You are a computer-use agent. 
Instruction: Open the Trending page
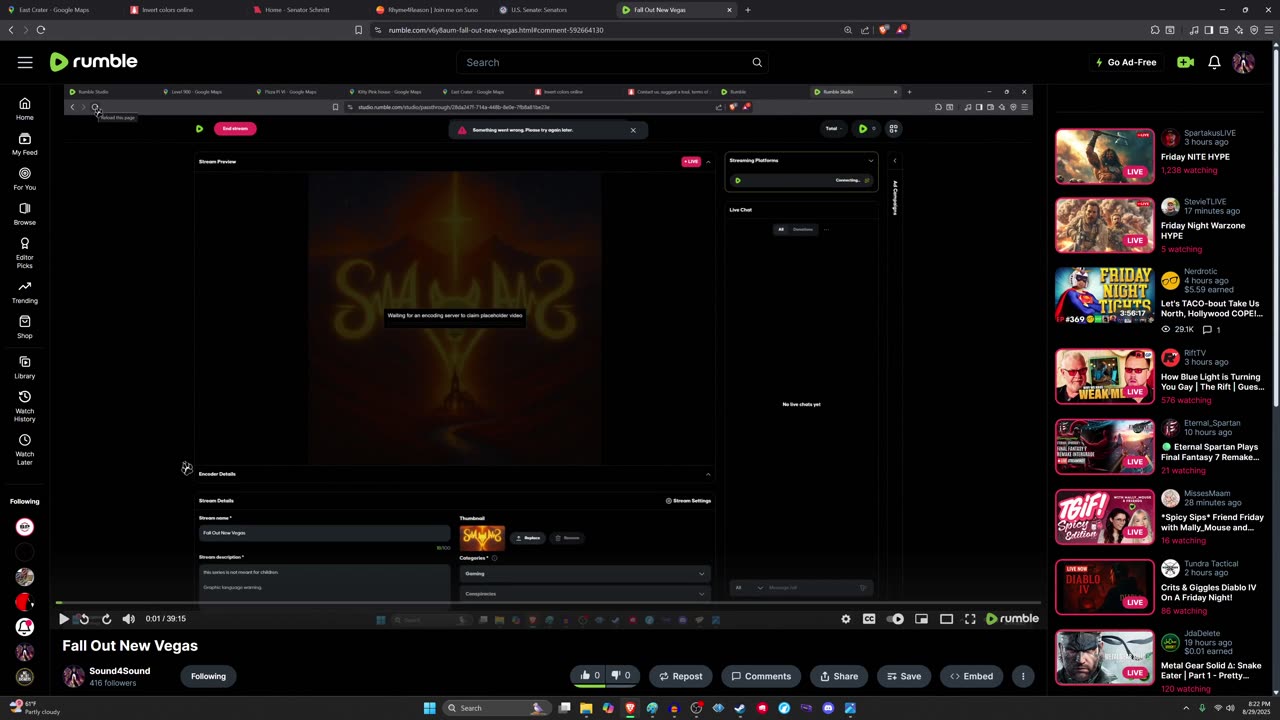coord(25,292)
